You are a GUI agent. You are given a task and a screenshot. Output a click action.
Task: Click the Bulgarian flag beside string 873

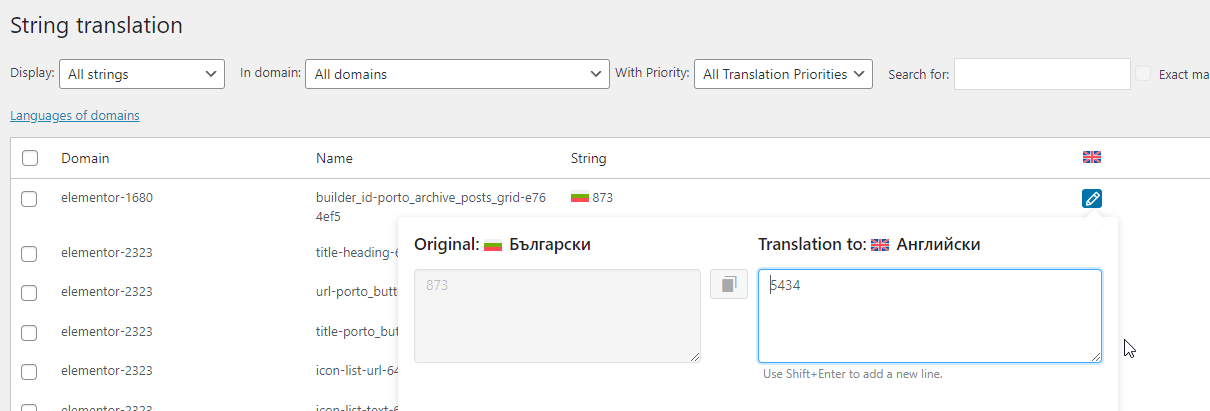(580, 198)
